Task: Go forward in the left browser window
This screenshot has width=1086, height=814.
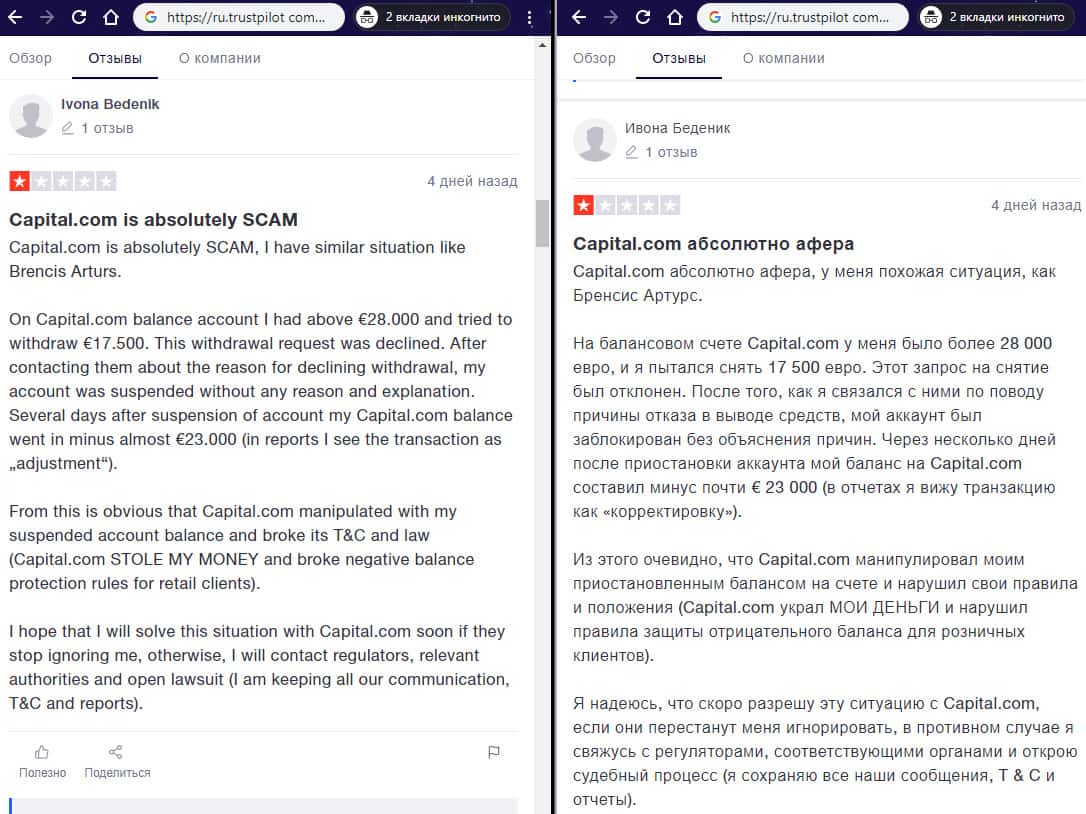Action: 46,17
